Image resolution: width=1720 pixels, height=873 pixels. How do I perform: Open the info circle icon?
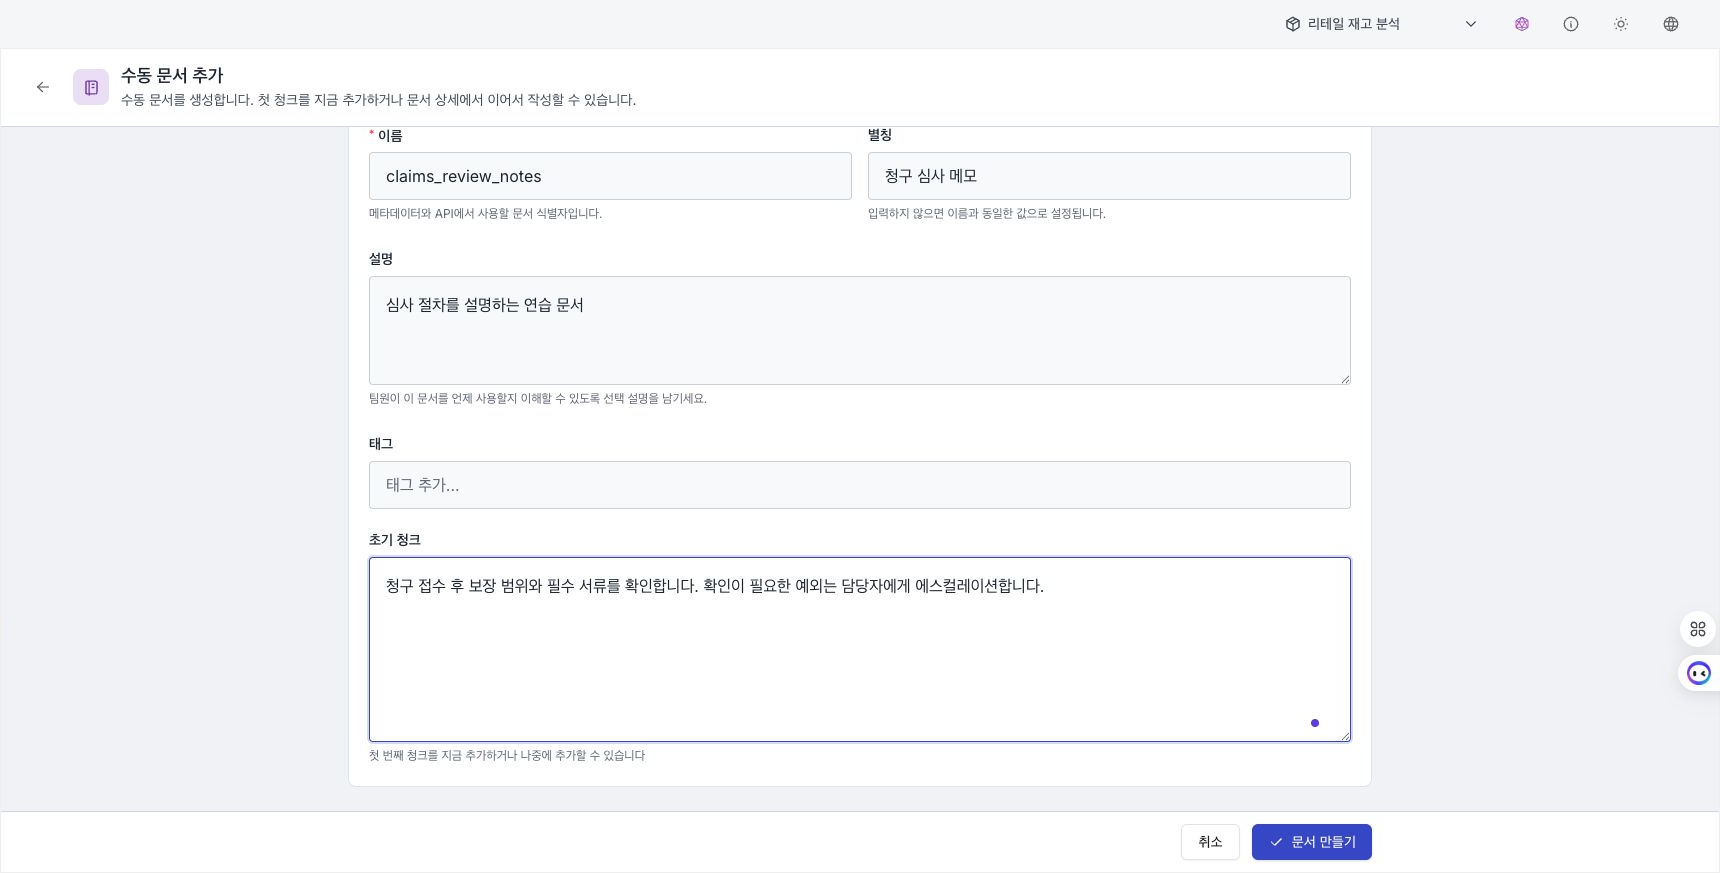(x=1571, y=24)
